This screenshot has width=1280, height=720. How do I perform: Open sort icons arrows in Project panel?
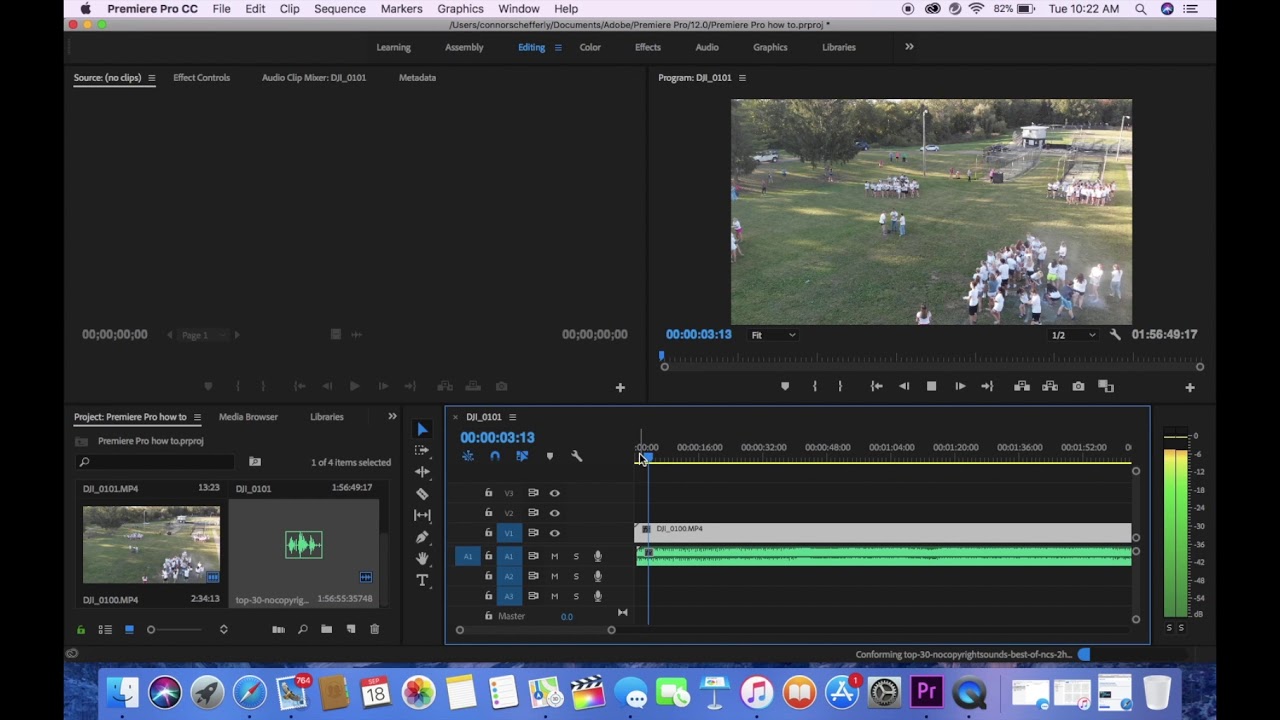(x=223, y=629)
